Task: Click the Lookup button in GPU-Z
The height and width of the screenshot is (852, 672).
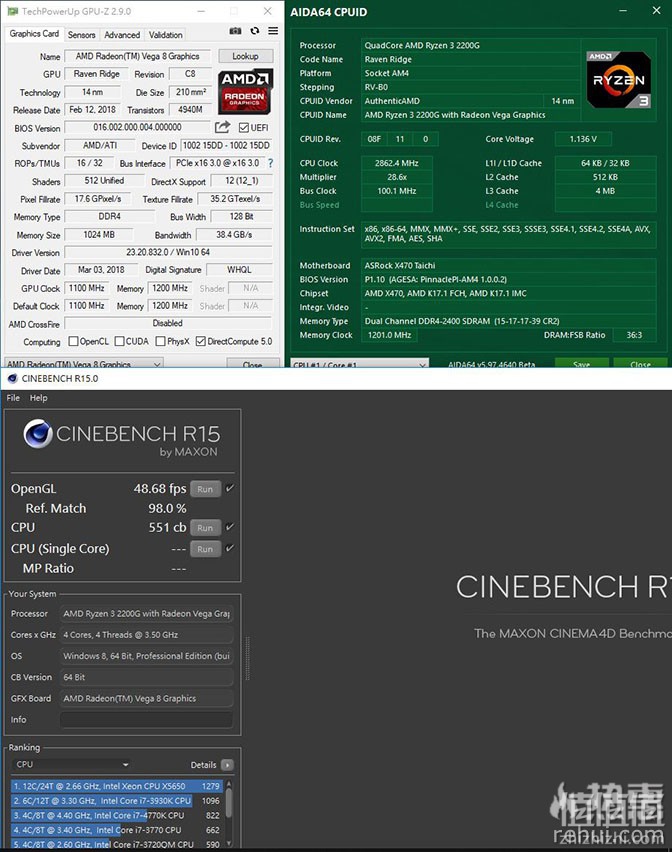Action: [x=246, y=56]
